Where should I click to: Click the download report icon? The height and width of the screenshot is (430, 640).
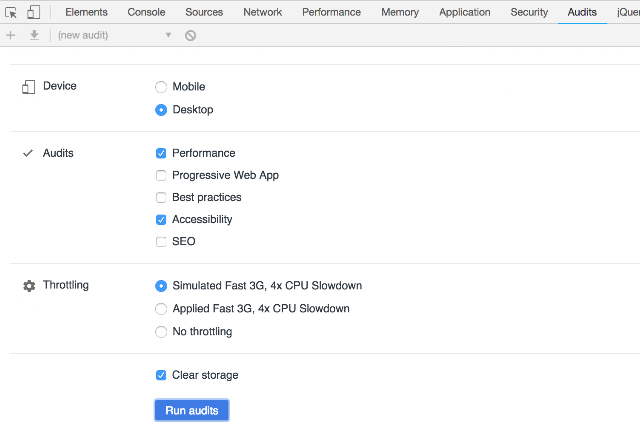point(34,35)
